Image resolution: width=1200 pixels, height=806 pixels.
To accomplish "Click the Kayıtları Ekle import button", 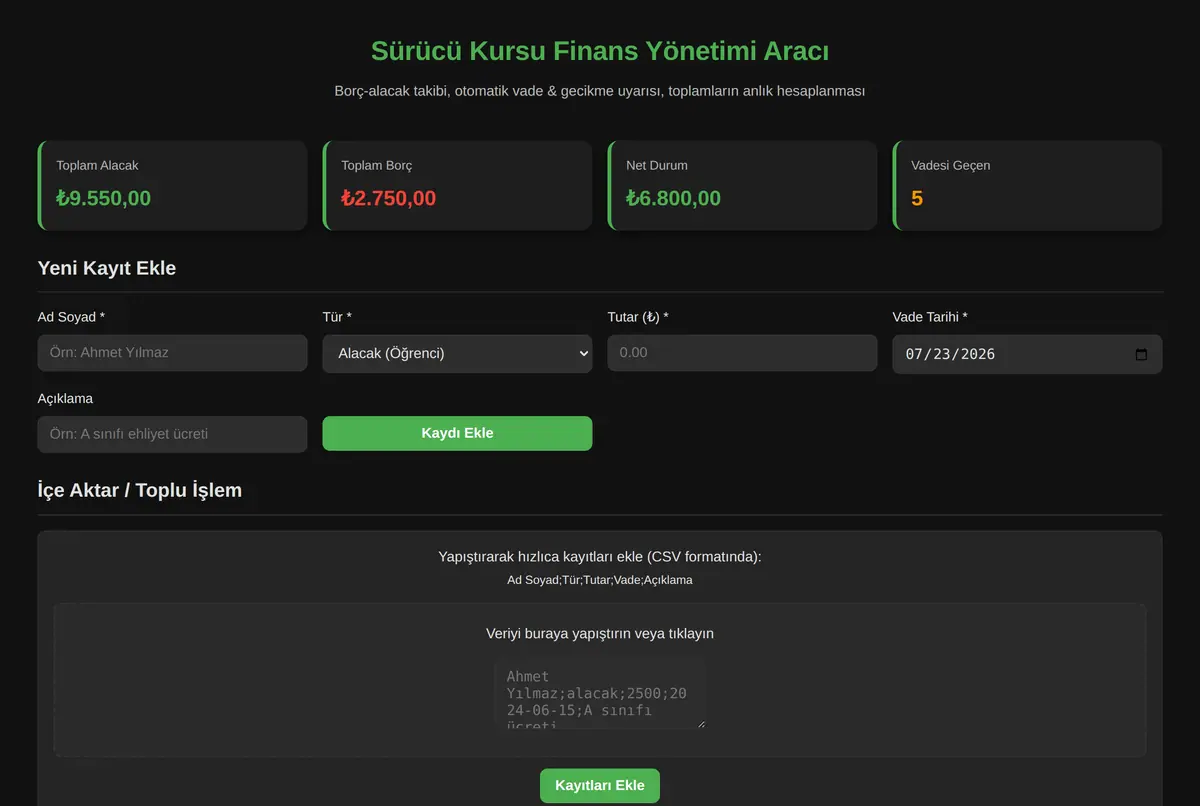I will (x=600, y=785).
